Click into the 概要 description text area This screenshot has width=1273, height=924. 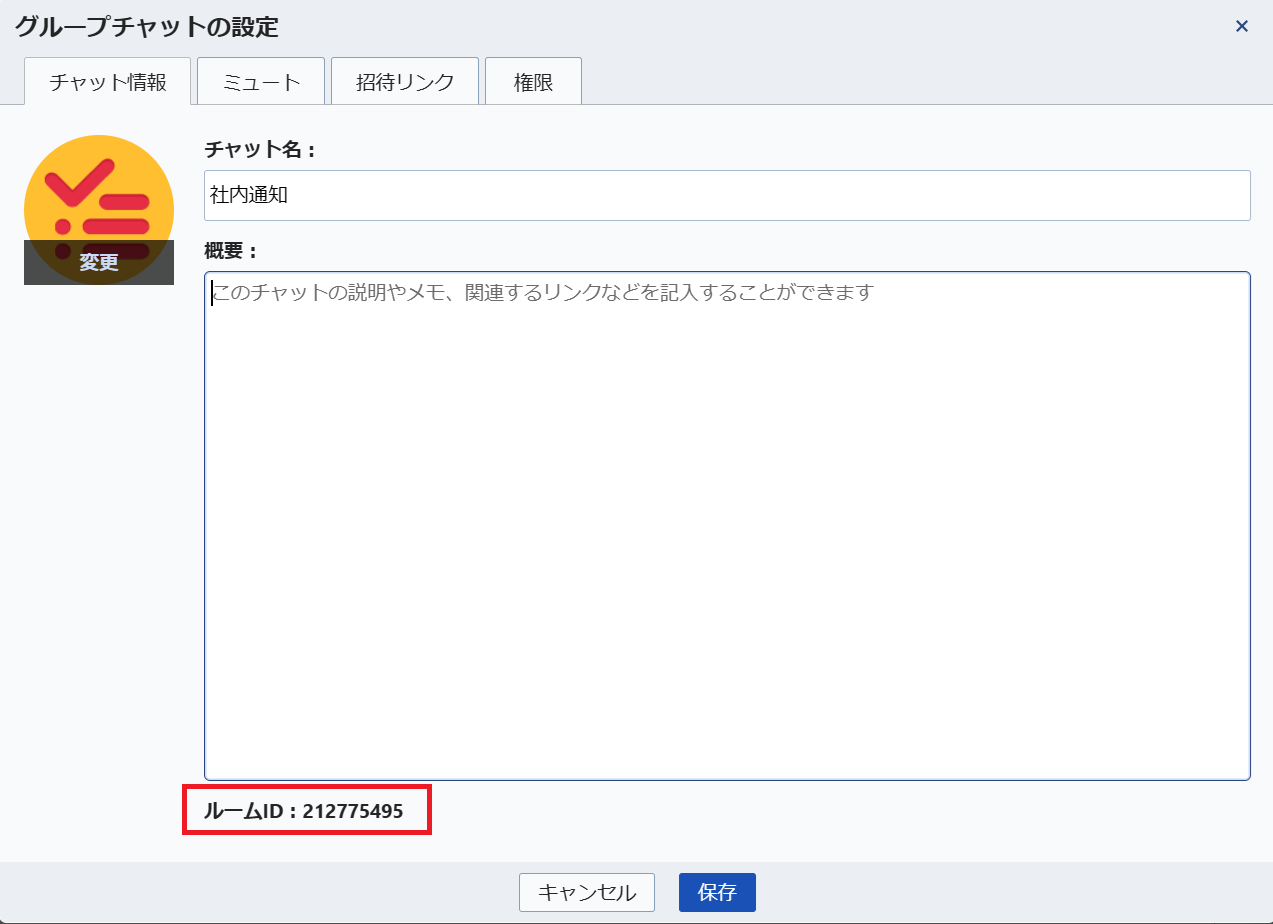click(x=727, y=526)
